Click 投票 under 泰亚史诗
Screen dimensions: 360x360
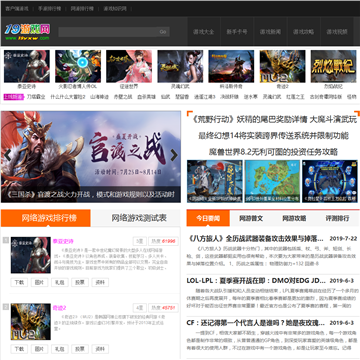(80, 282)
